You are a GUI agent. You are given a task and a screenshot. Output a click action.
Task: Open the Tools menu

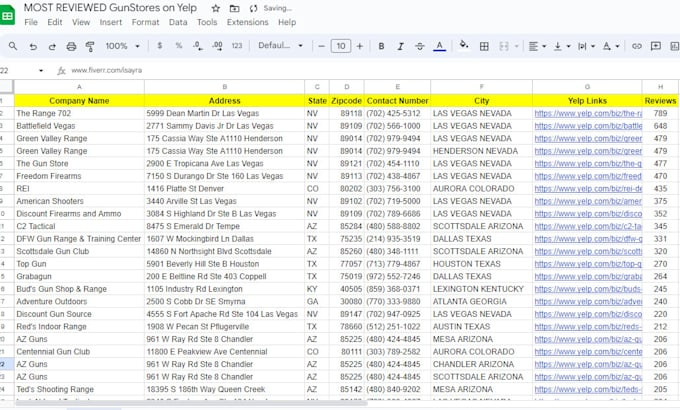pos(207,22)
